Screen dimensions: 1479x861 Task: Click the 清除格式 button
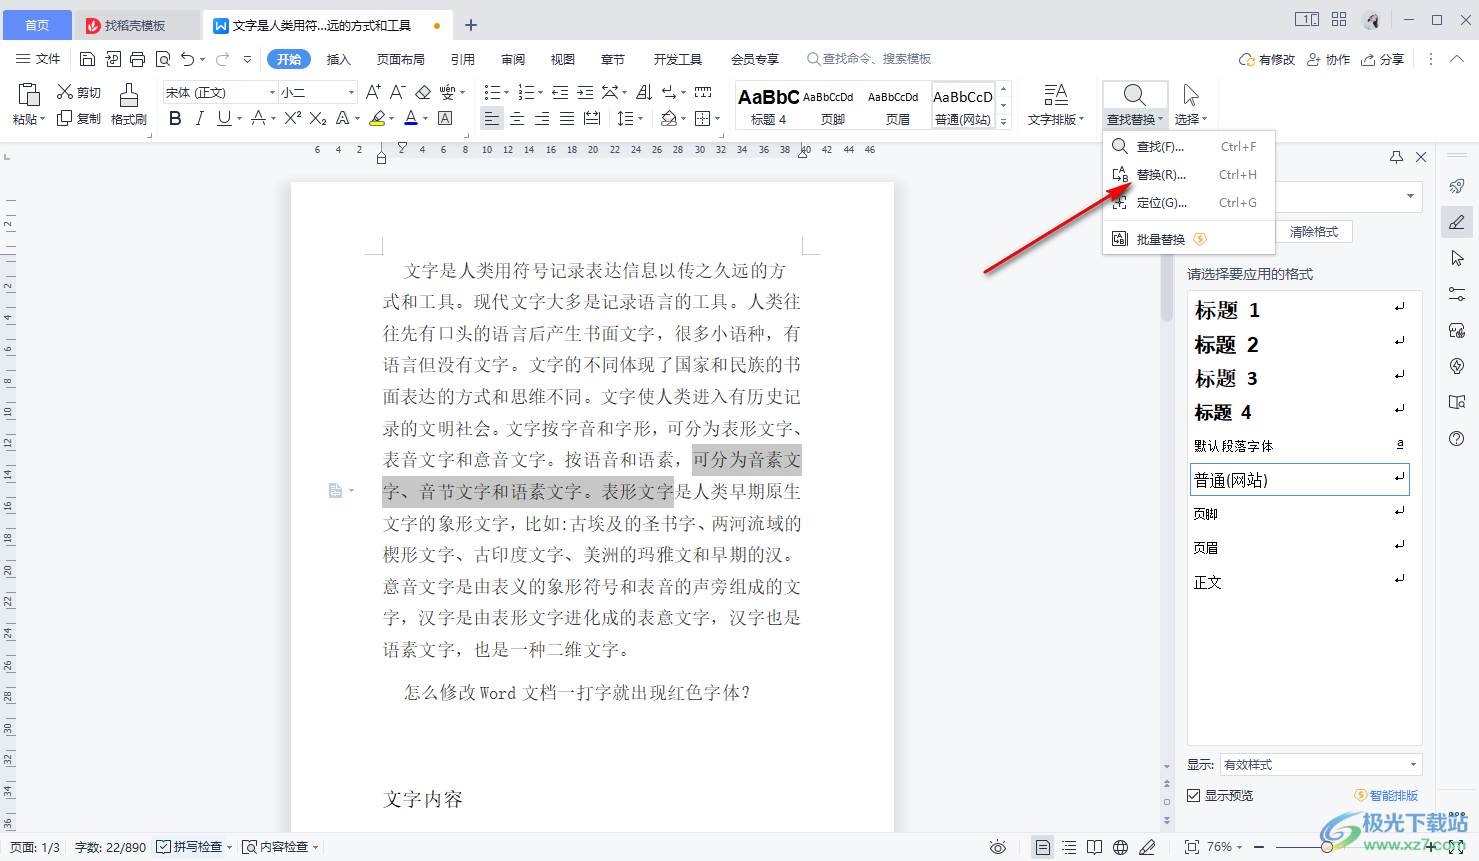[x=1314, y=232]
